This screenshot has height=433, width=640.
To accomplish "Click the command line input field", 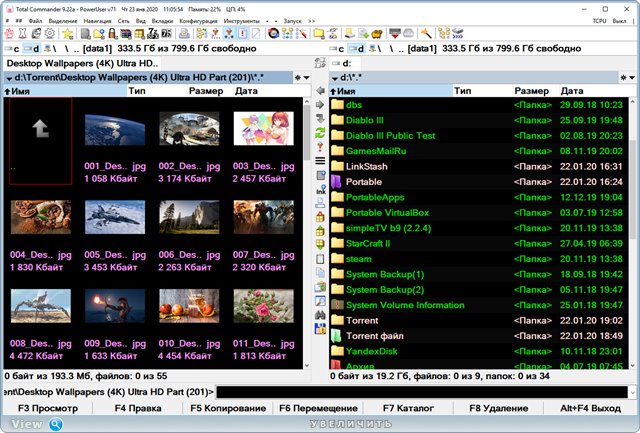I will point(422,393).
